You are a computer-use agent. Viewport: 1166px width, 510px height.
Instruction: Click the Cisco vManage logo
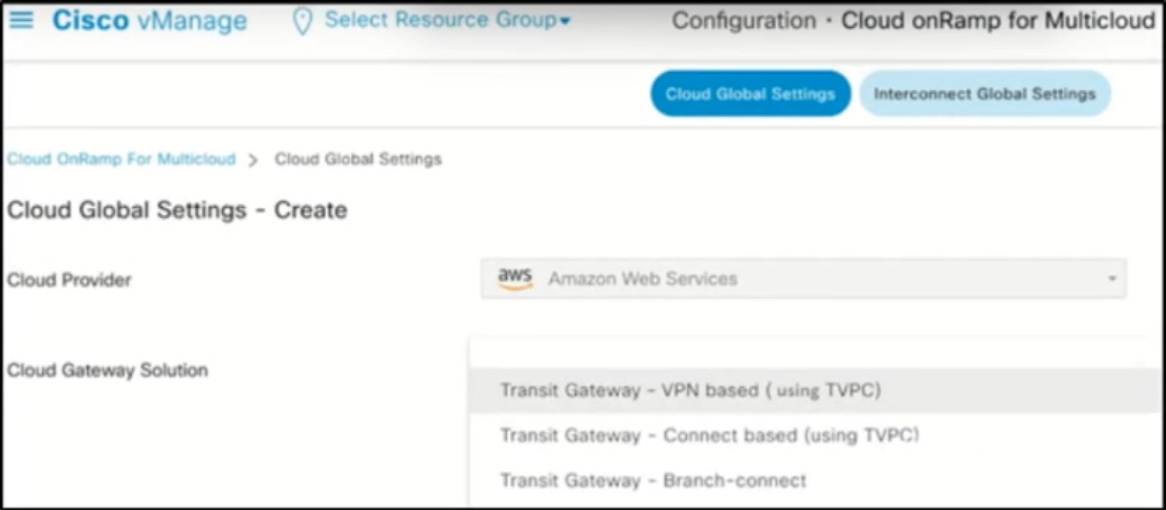coord(151,21)
